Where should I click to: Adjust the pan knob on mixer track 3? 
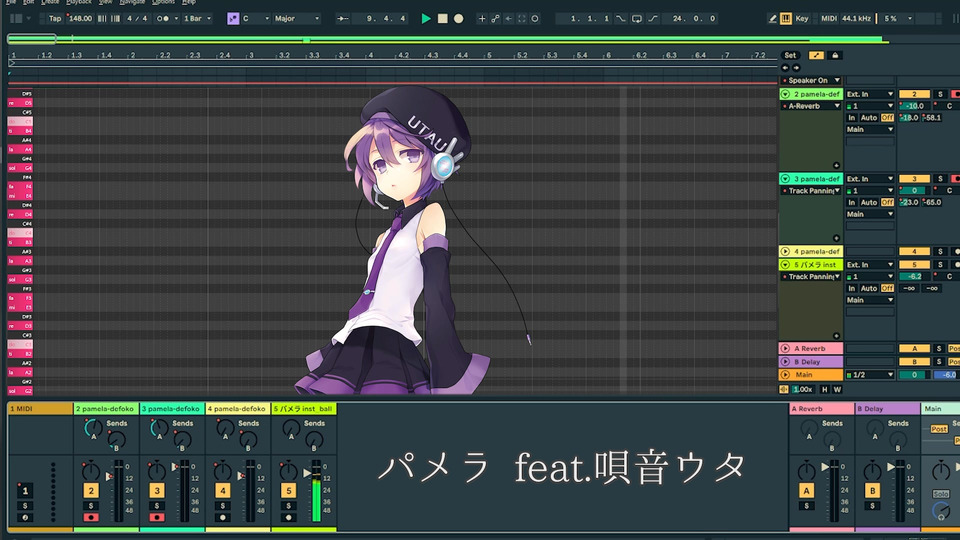[x=156, y=470]
